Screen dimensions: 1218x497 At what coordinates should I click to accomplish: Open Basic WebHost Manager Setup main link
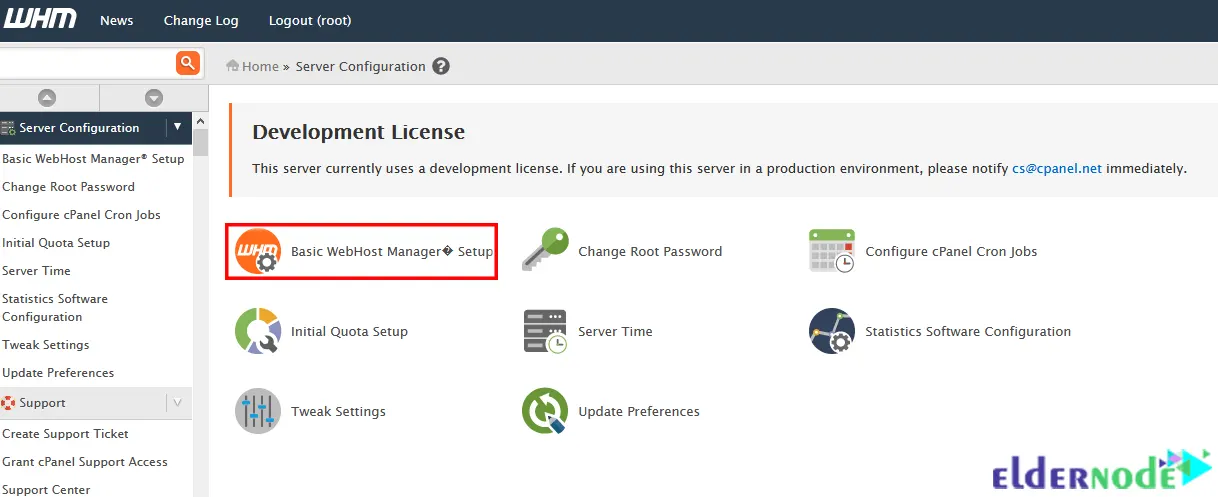pyautogui.click(x=392, y=251)
